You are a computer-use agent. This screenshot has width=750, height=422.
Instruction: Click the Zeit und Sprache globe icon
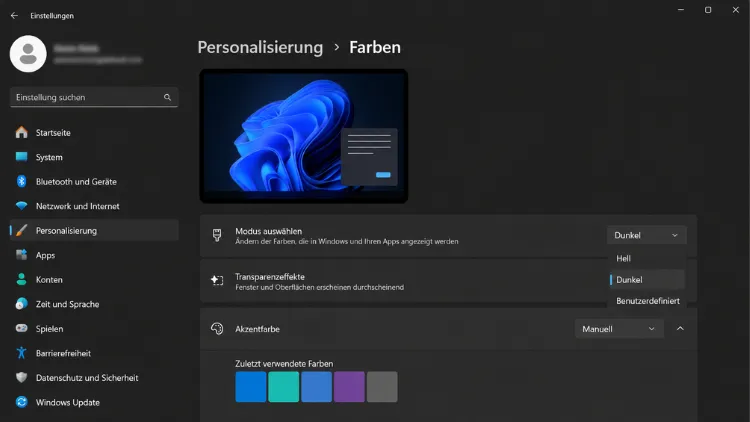pos(22,304)
